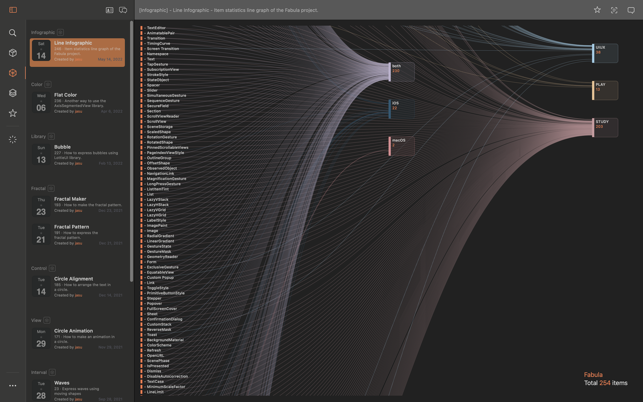Click the loading spinner icon in sidebar

(x=13, y=140)
